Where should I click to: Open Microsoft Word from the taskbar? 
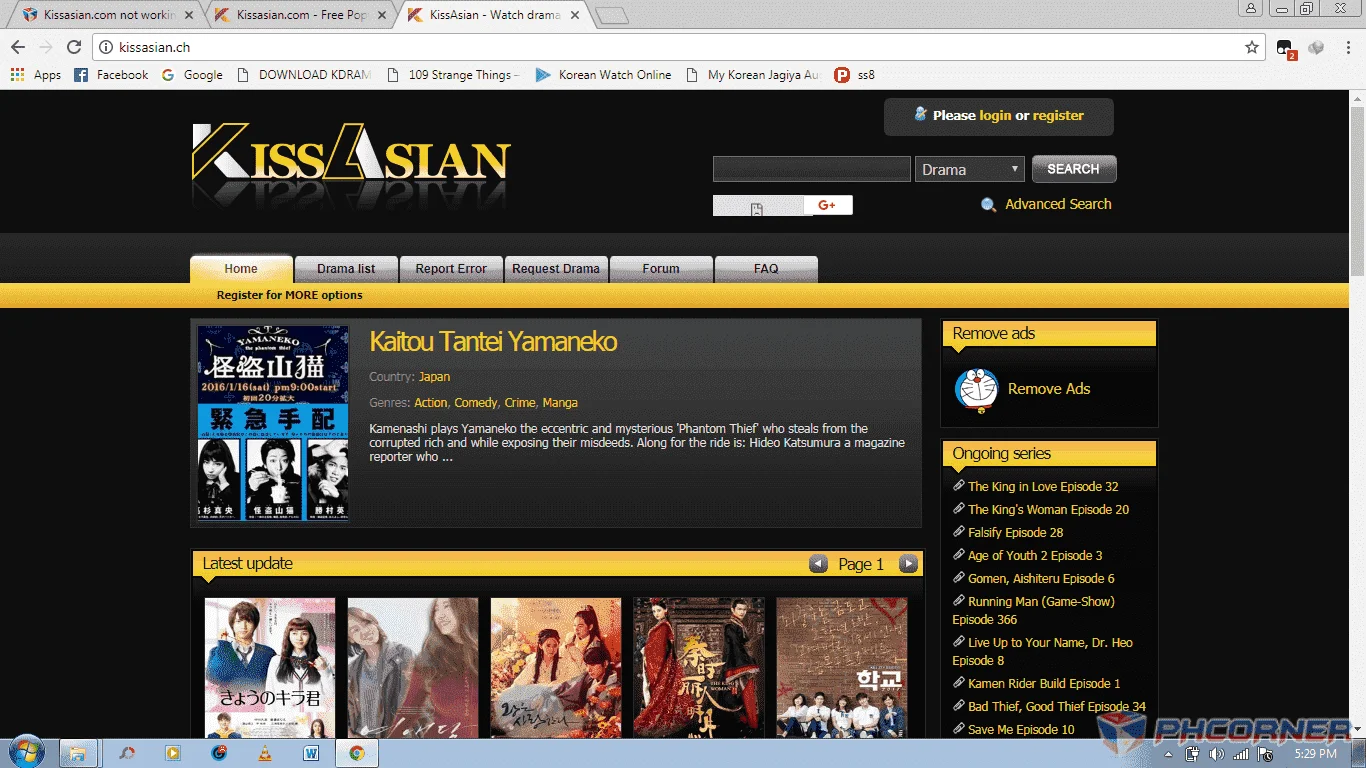pyautogui.click(x=311, y=753)
